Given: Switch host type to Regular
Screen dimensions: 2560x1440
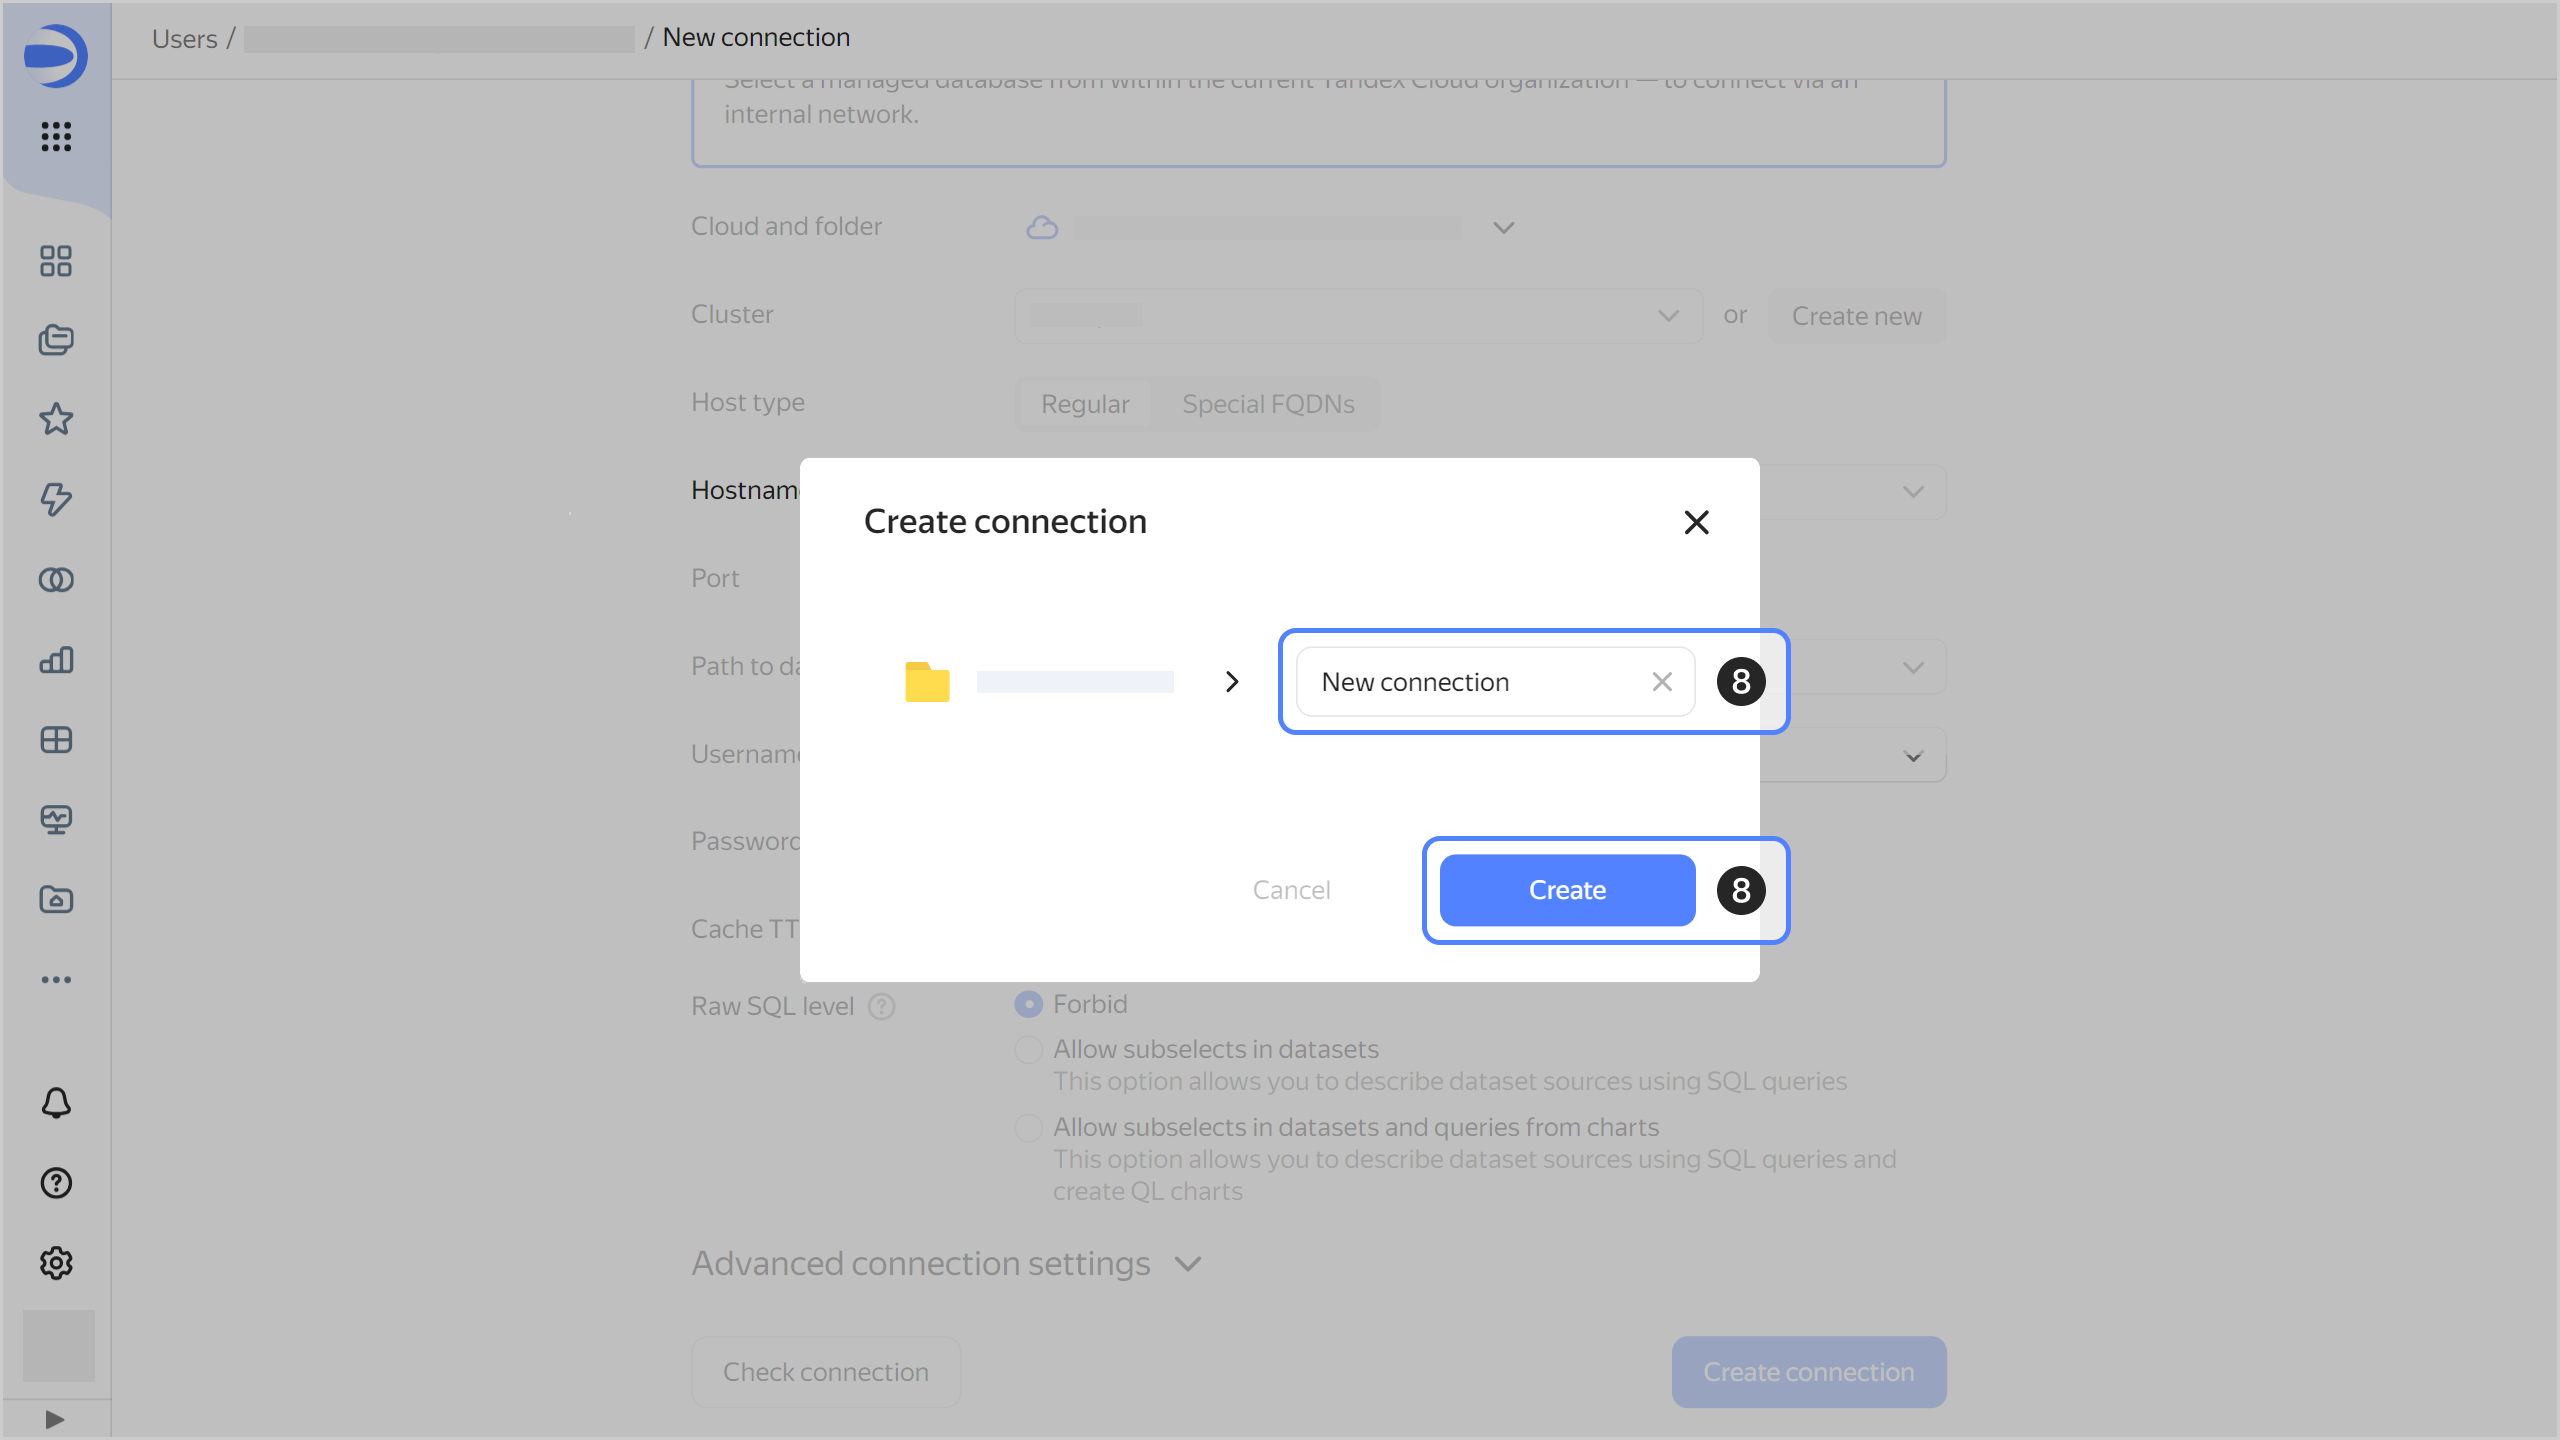Looking at the screenshot, I should (1084, 404).
